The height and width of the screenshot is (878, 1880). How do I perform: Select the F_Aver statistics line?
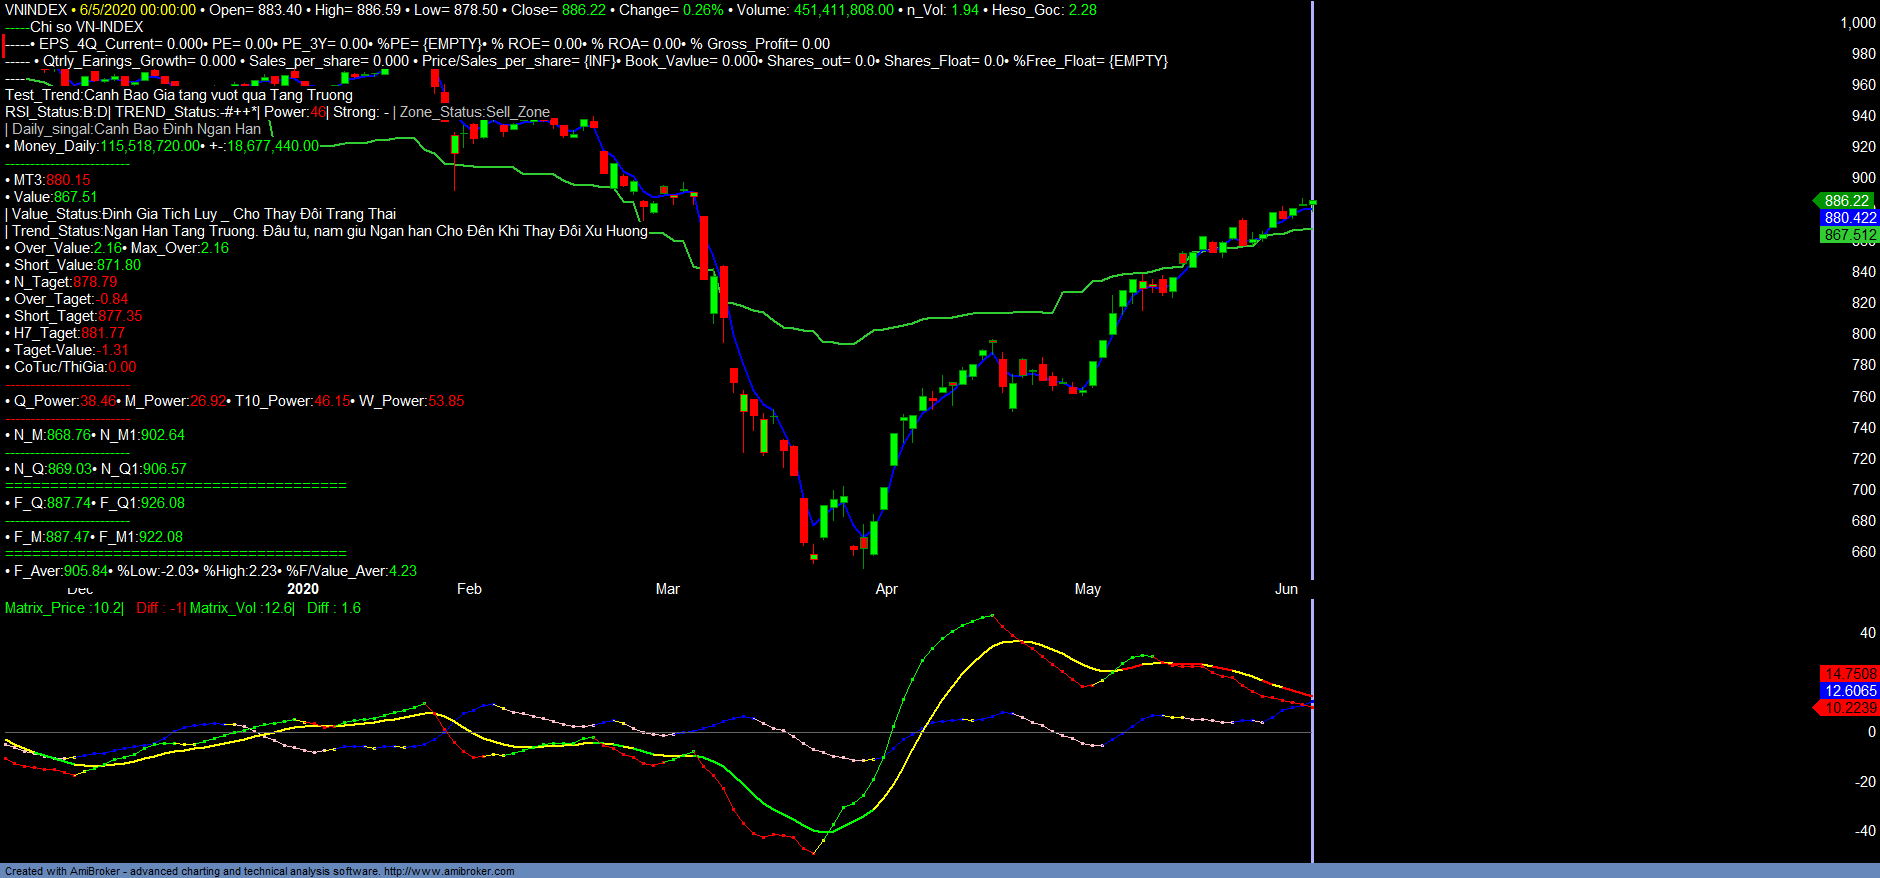tap(212, 571)
